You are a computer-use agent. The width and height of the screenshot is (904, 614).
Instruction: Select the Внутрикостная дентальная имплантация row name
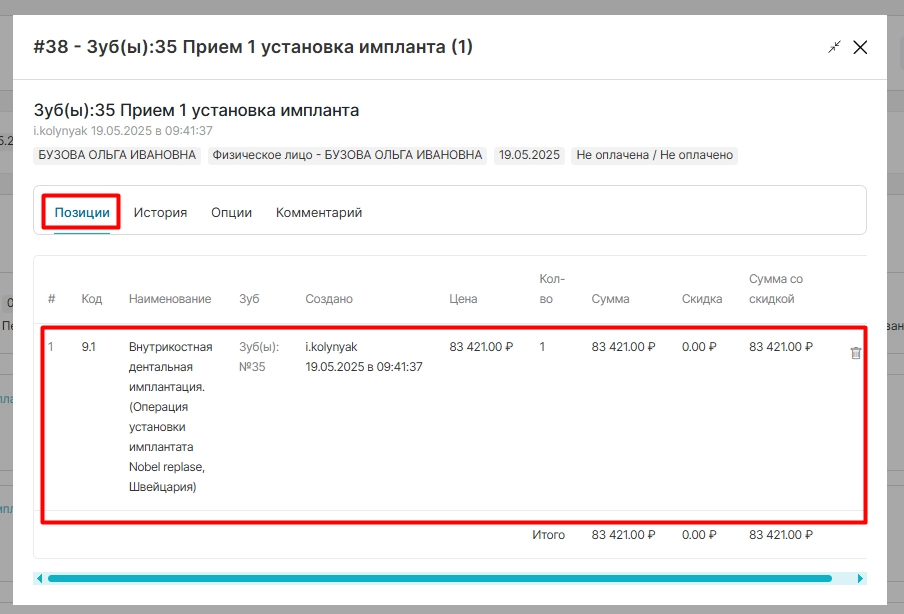pyautogui.click(x=171, y=417)
